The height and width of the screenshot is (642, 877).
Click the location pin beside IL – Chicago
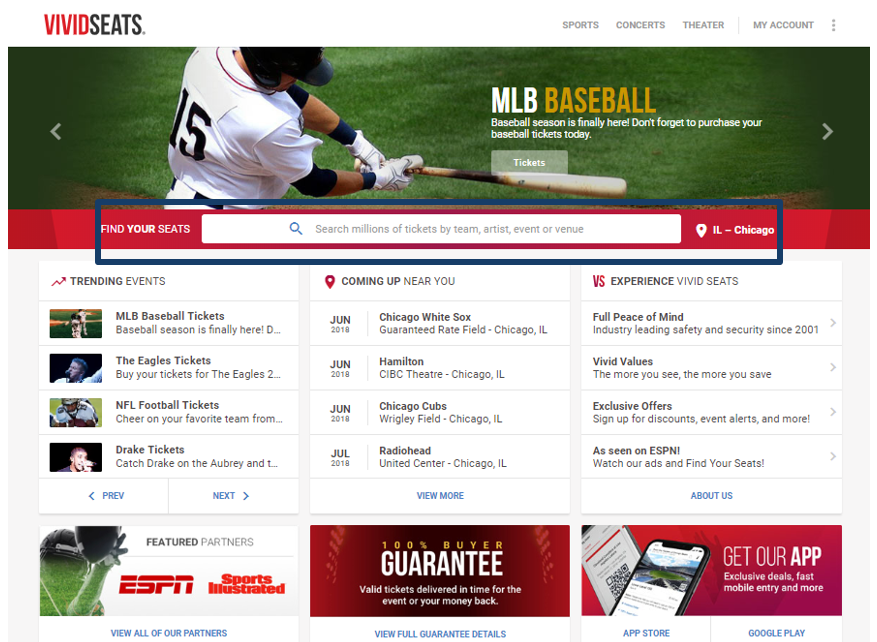pyautogui.click(x=701, y=230)
